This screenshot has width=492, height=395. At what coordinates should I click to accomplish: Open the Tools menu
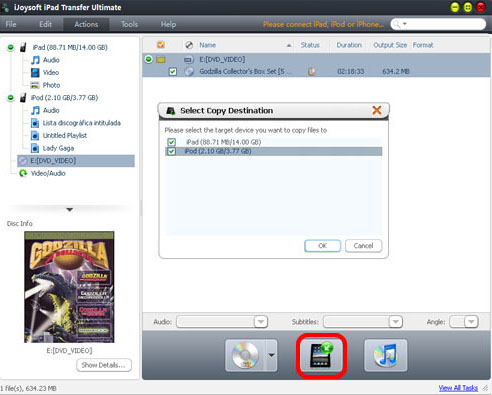(129, 24)
